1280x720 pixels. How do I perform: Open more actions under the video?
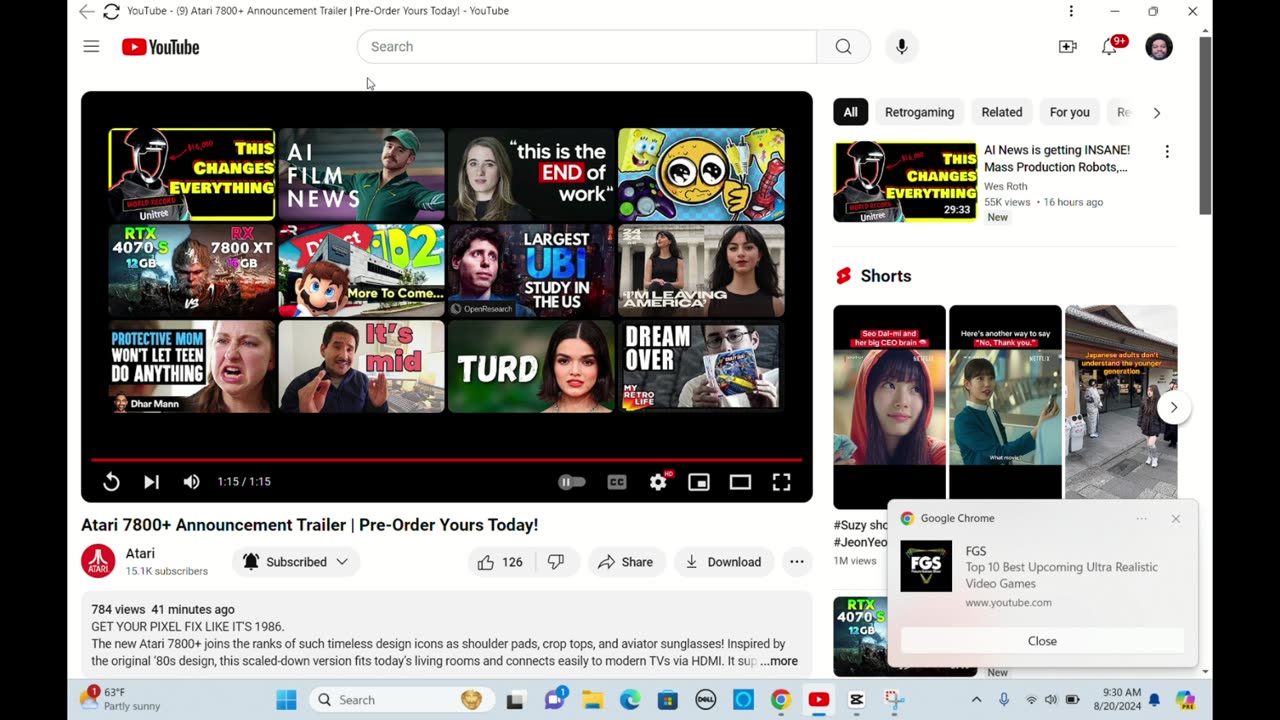797,562
